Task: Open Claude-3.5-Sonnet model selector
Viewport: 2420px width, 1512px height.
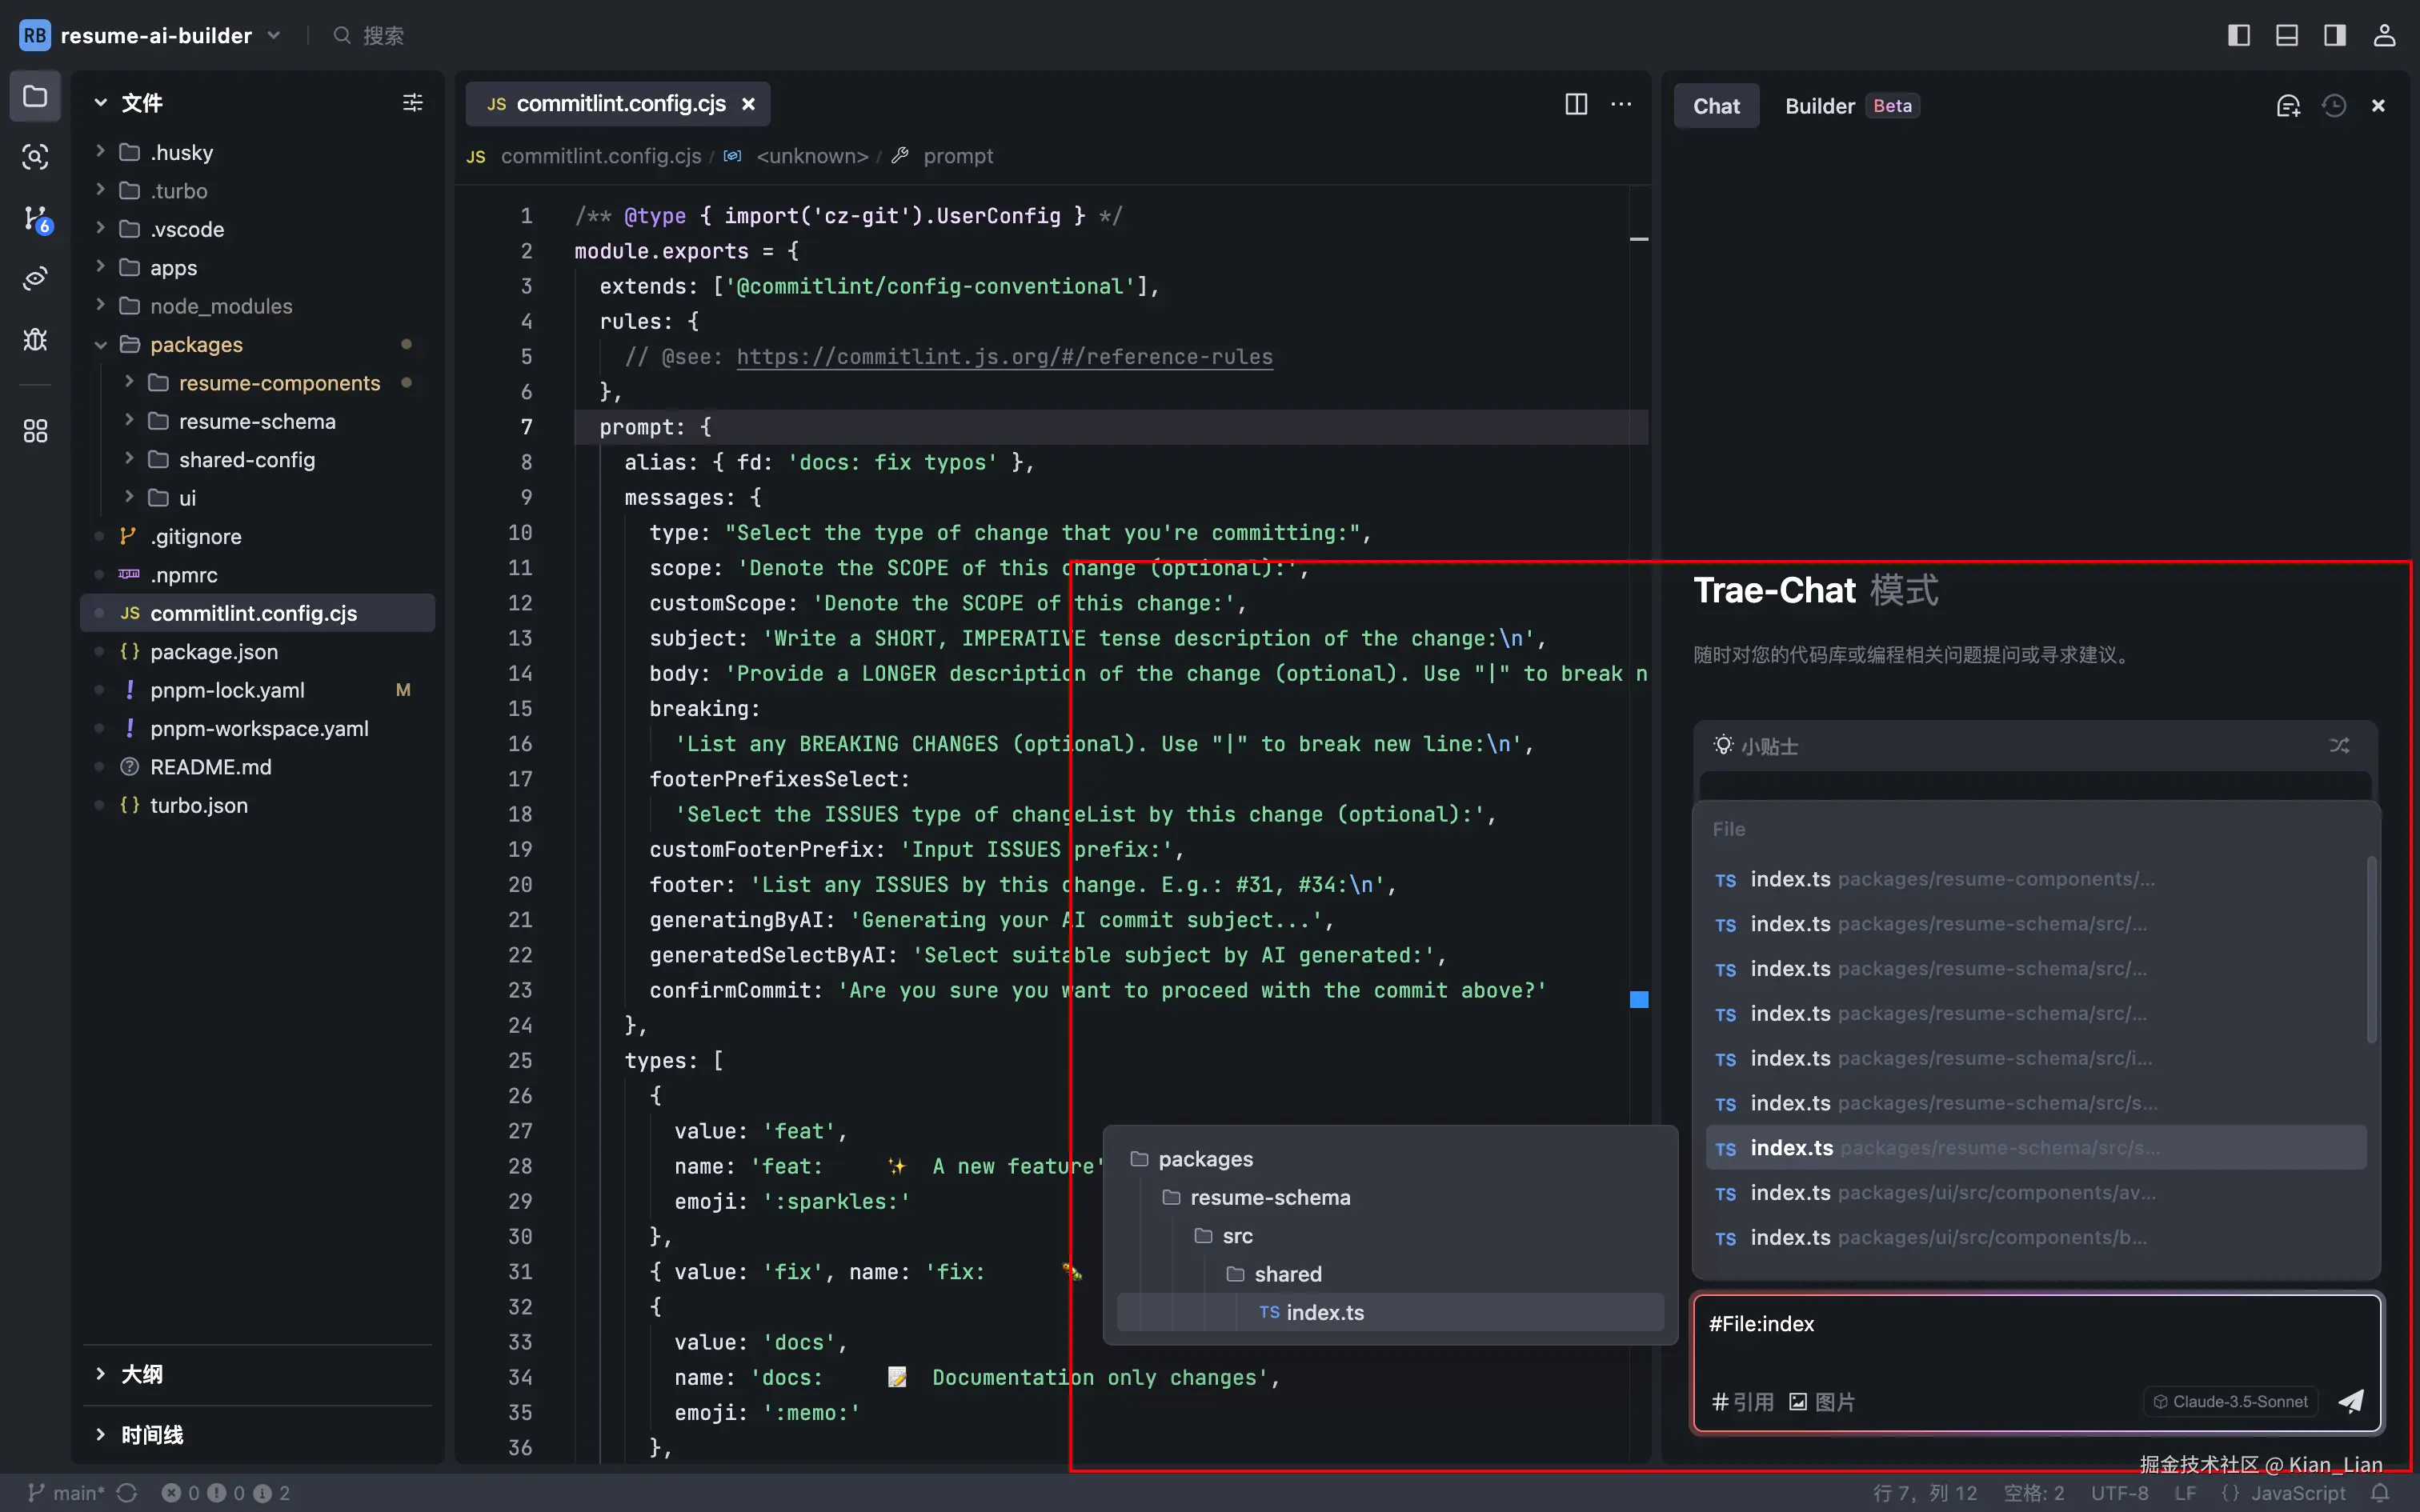Action: 2231,1401
